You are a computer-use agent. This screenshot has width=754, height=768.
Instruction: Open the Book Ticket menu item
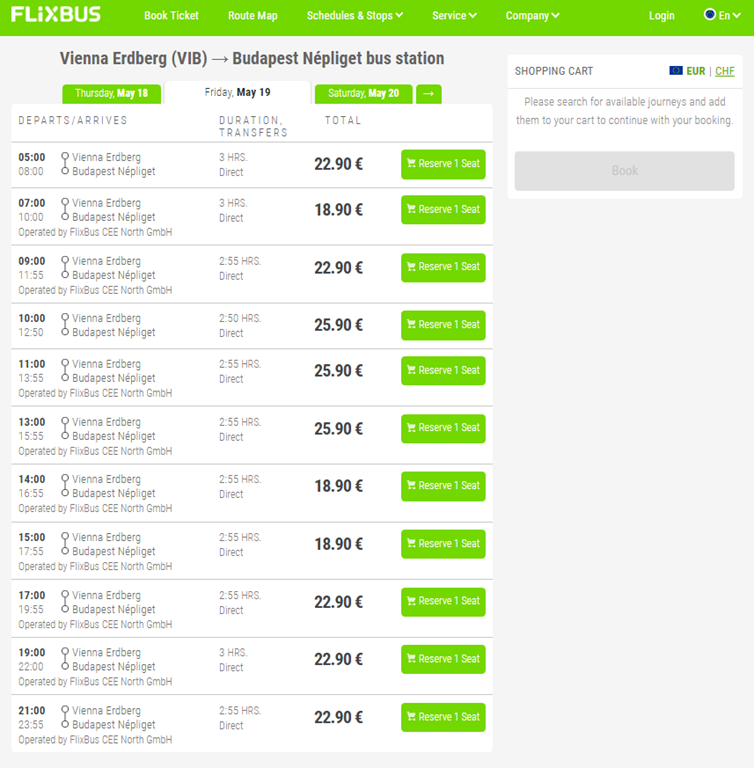171,16
